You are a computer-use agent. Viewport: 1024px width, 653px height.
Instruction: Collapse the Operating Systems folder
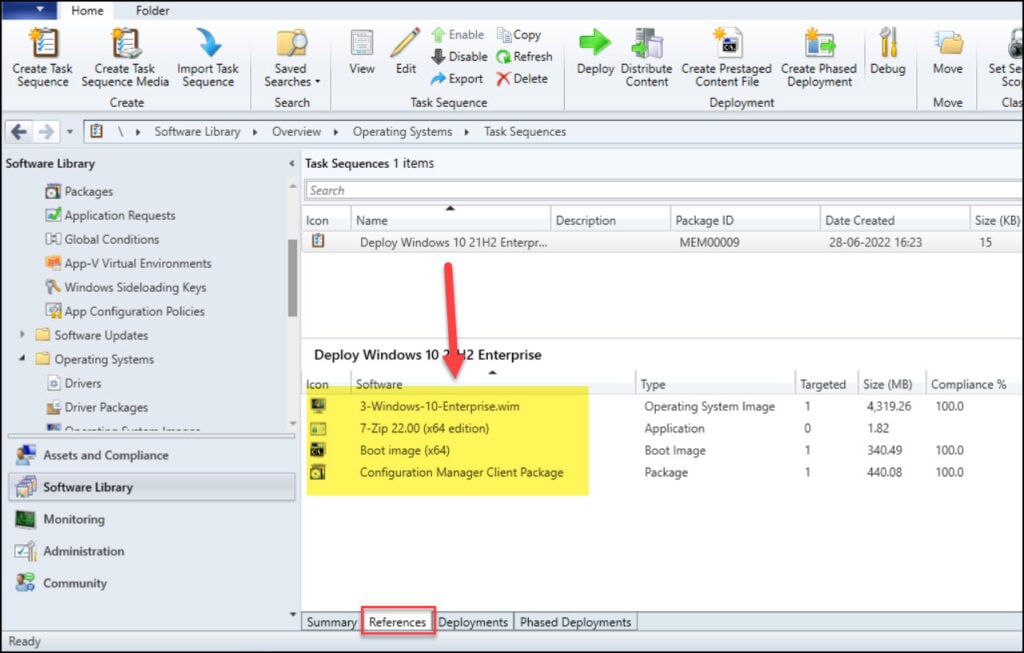(22, 358)
